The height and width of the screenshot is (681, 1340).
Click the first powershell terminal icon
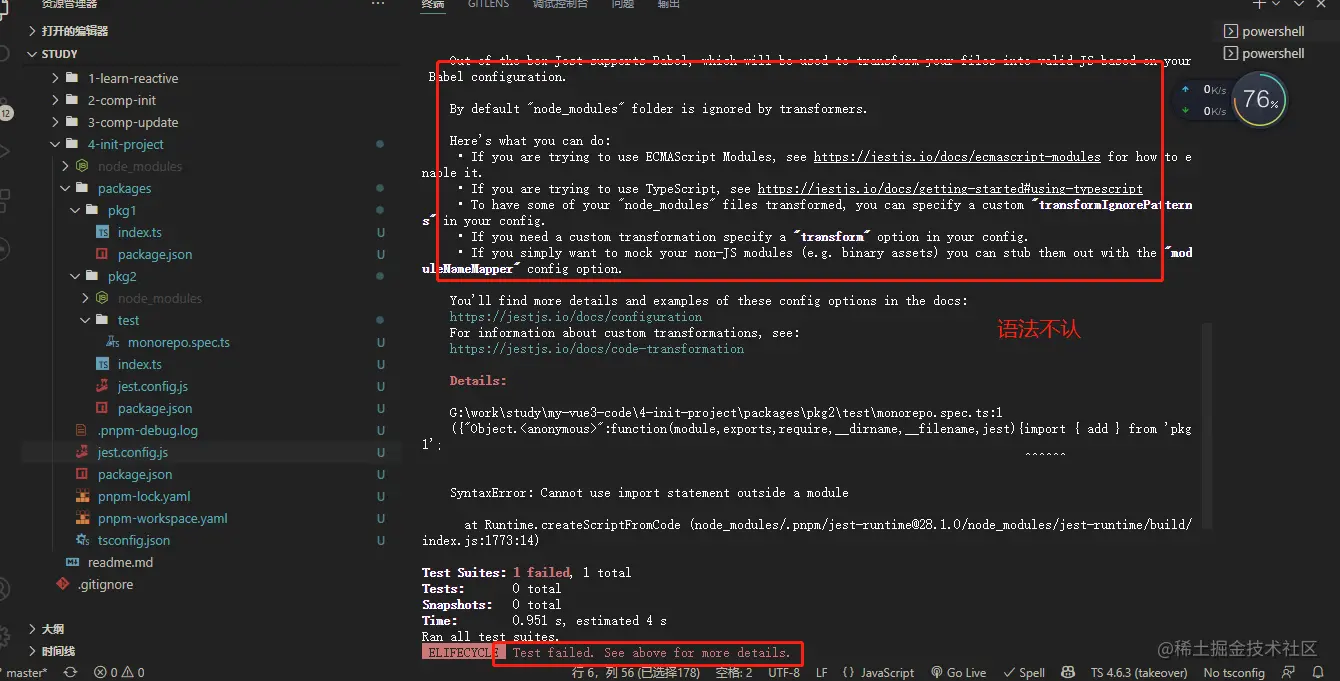pos(1231,31)
